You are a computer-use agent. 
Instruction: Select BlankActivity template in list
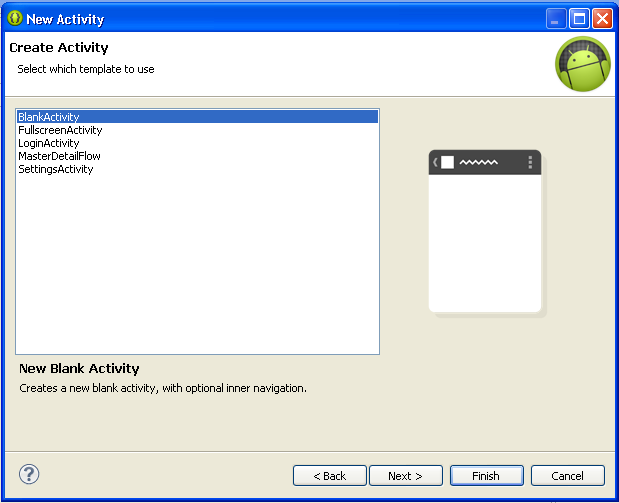tap(197, 117)
